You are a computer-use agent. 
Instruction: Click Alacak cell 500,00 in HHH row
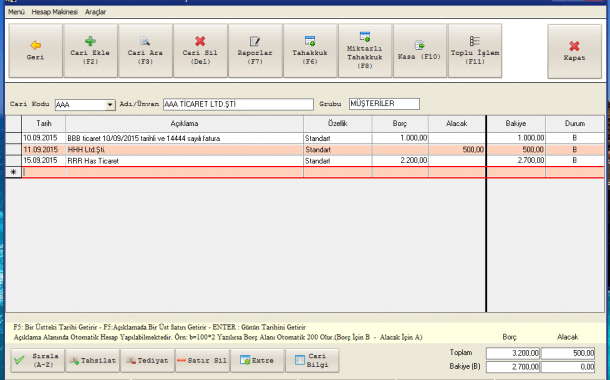pyautogui.click(x=457, y=150)
